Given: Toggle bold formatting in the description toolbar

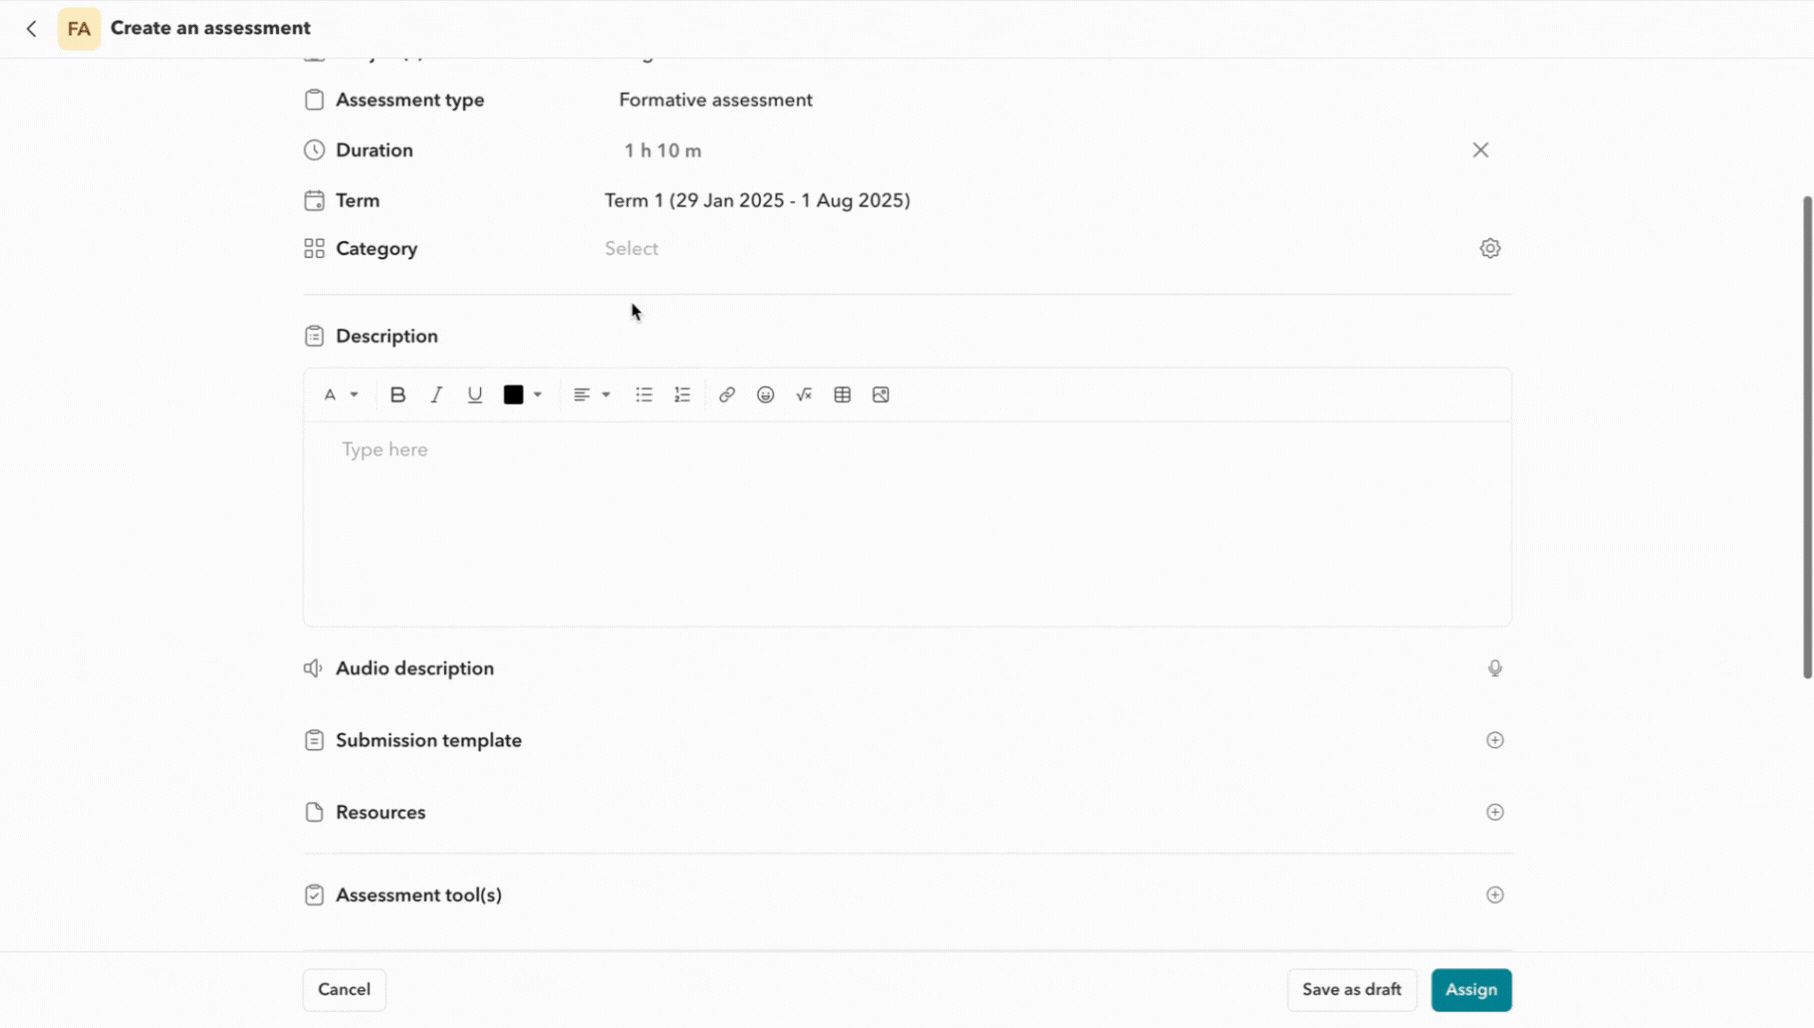Looking at the screenshot, I should pyautogui.click(x=397, y=394).
